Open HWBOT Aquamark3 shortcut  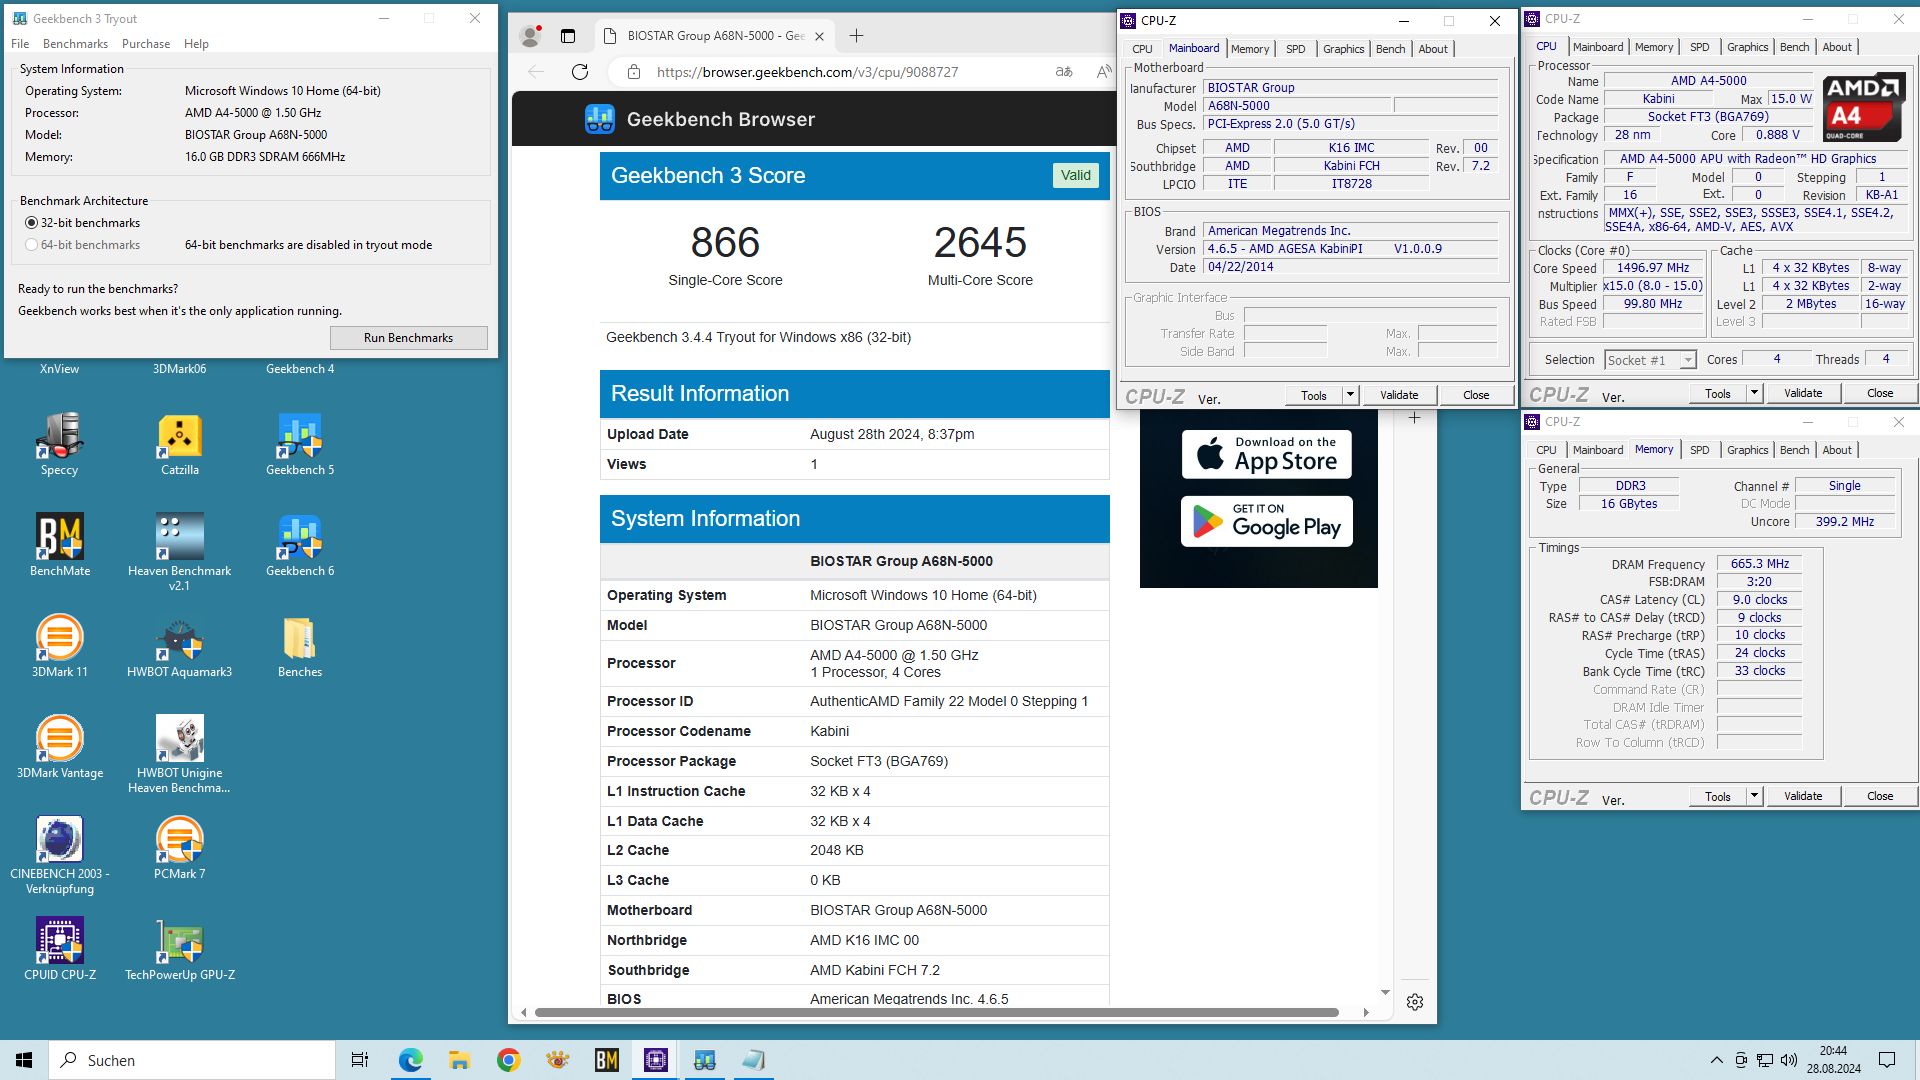pyautogui.click(x=180, y=646)
